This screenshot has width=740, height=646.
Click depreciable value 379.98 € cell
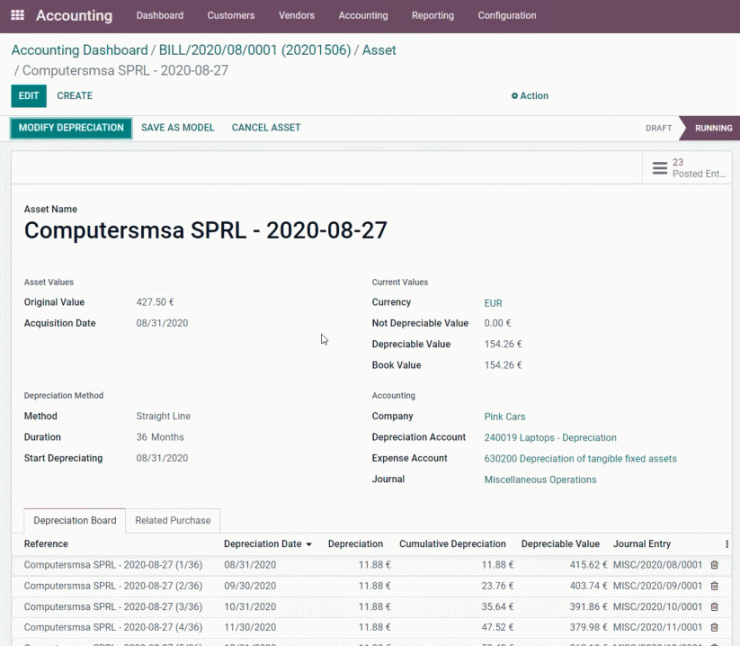click(x=588, y=627)
